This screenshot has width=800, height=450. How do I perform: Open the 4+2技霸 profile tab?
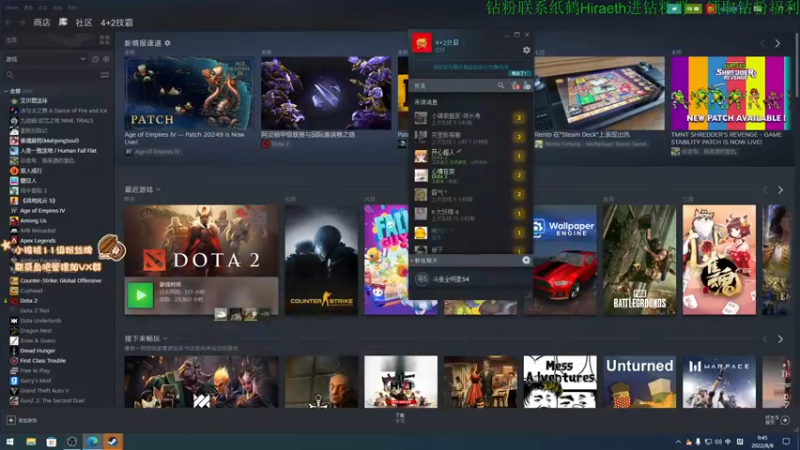point(116,22)
